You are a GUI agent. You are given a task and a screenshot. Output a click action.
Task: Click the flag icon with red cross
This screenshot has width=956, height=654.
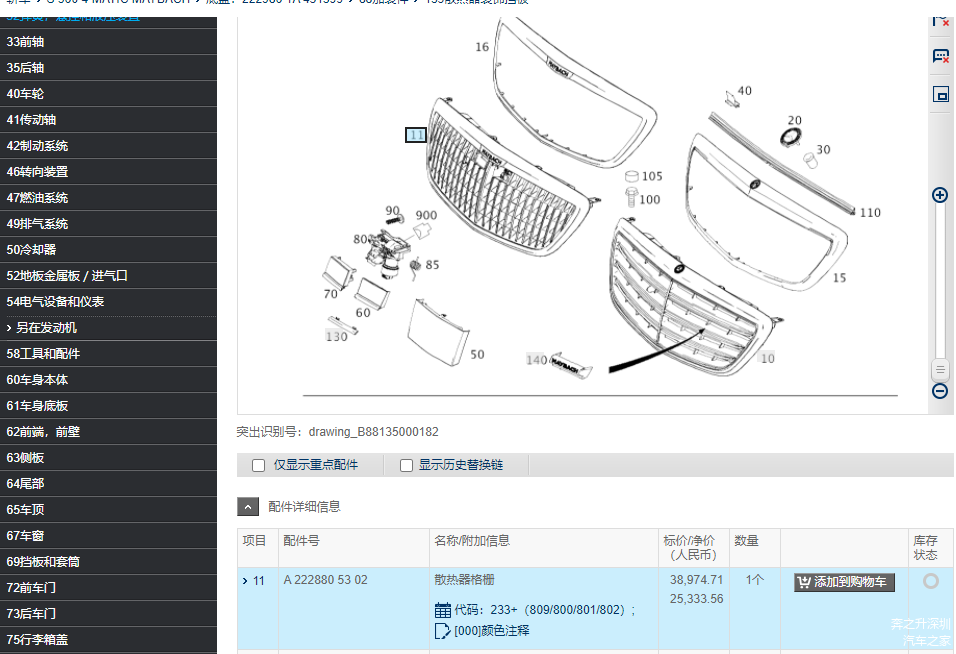(940, 20)
